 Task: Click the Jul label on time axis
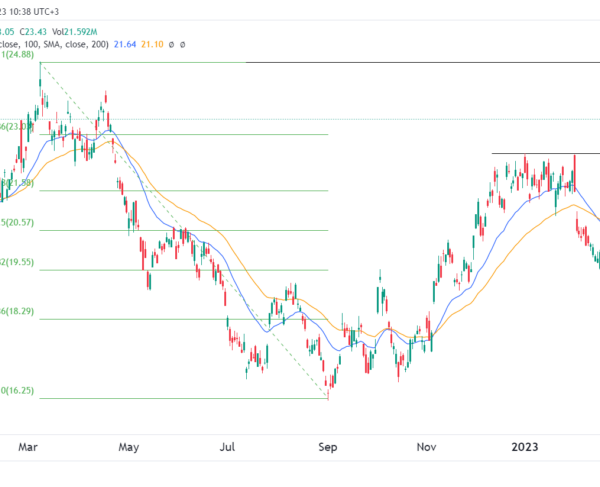coord(227,447)
